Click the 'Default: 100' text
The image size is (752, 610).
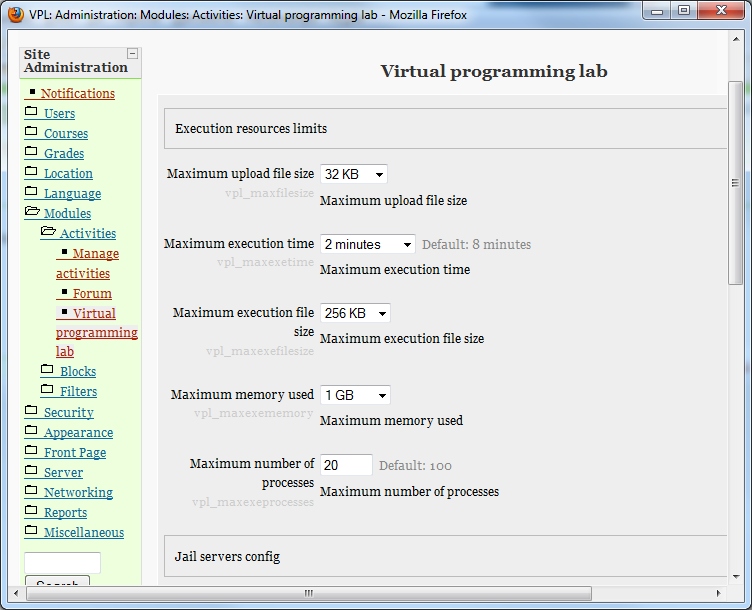pos(415,466)
